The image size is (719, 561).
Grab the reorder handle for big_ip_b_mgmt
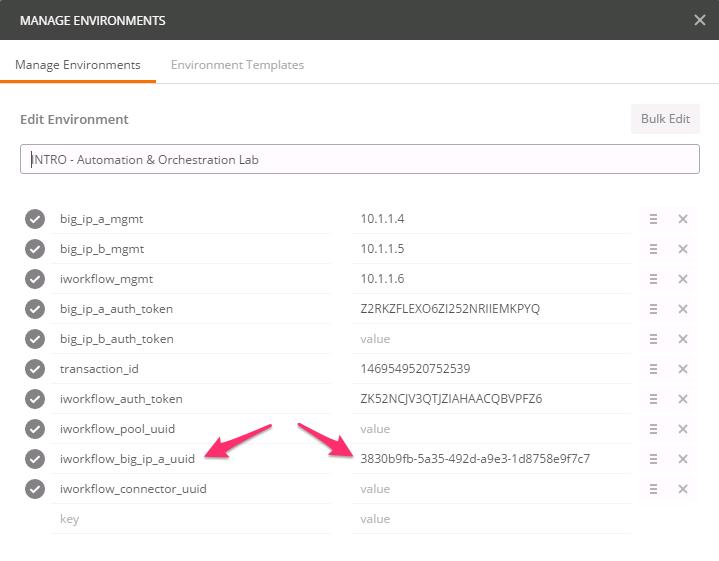[653, 249]
